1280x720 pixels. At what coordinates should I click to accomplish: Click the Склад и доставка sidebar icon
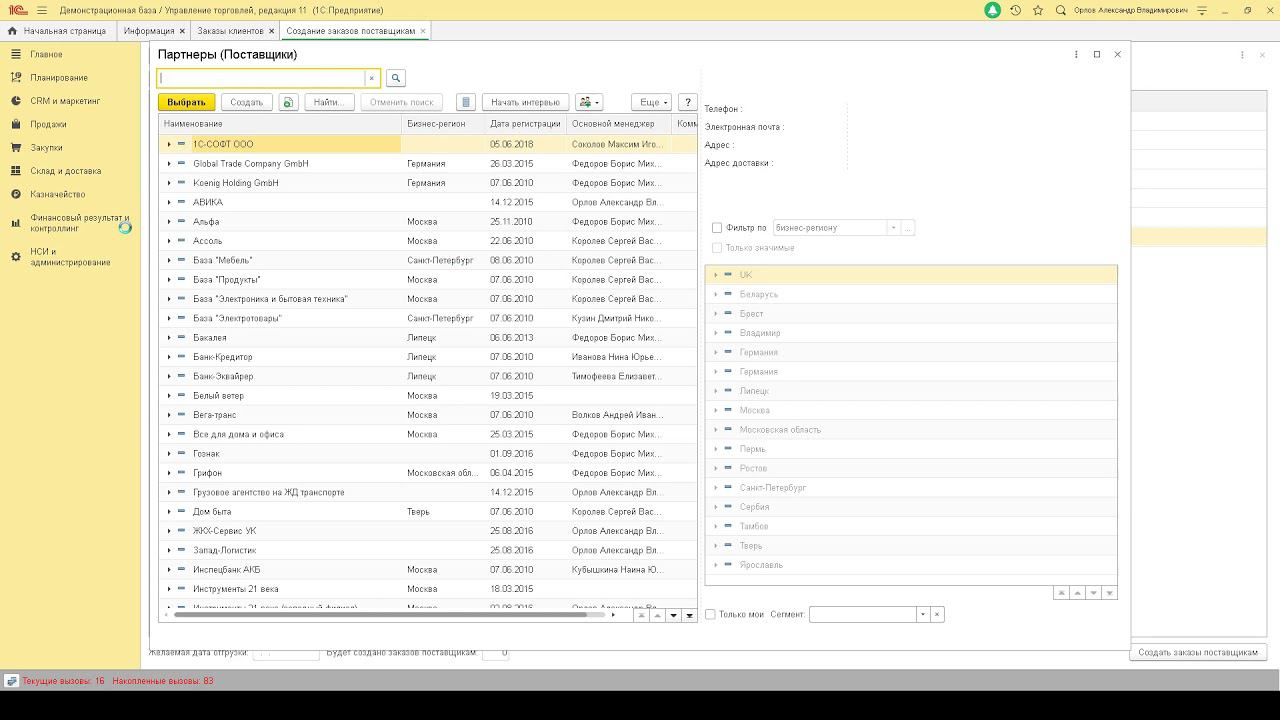point(16,171)
